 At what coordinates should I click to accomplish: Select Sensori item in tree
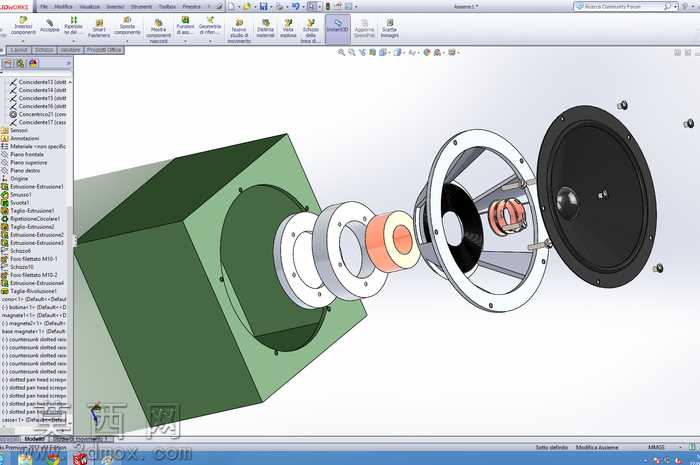click(x=14, y=130)
